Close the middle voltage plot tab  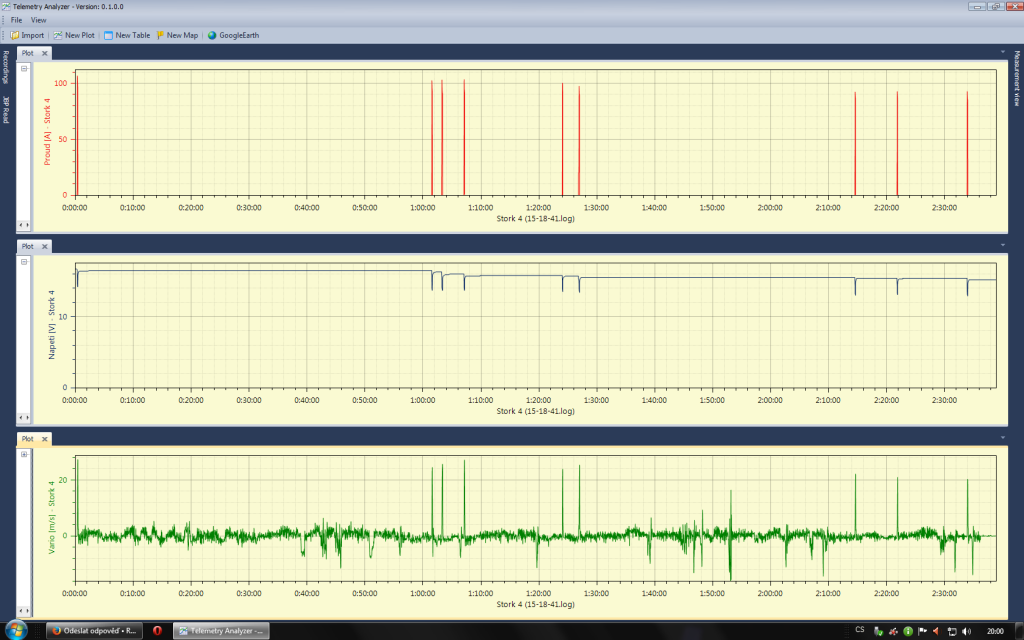point(45,246)
